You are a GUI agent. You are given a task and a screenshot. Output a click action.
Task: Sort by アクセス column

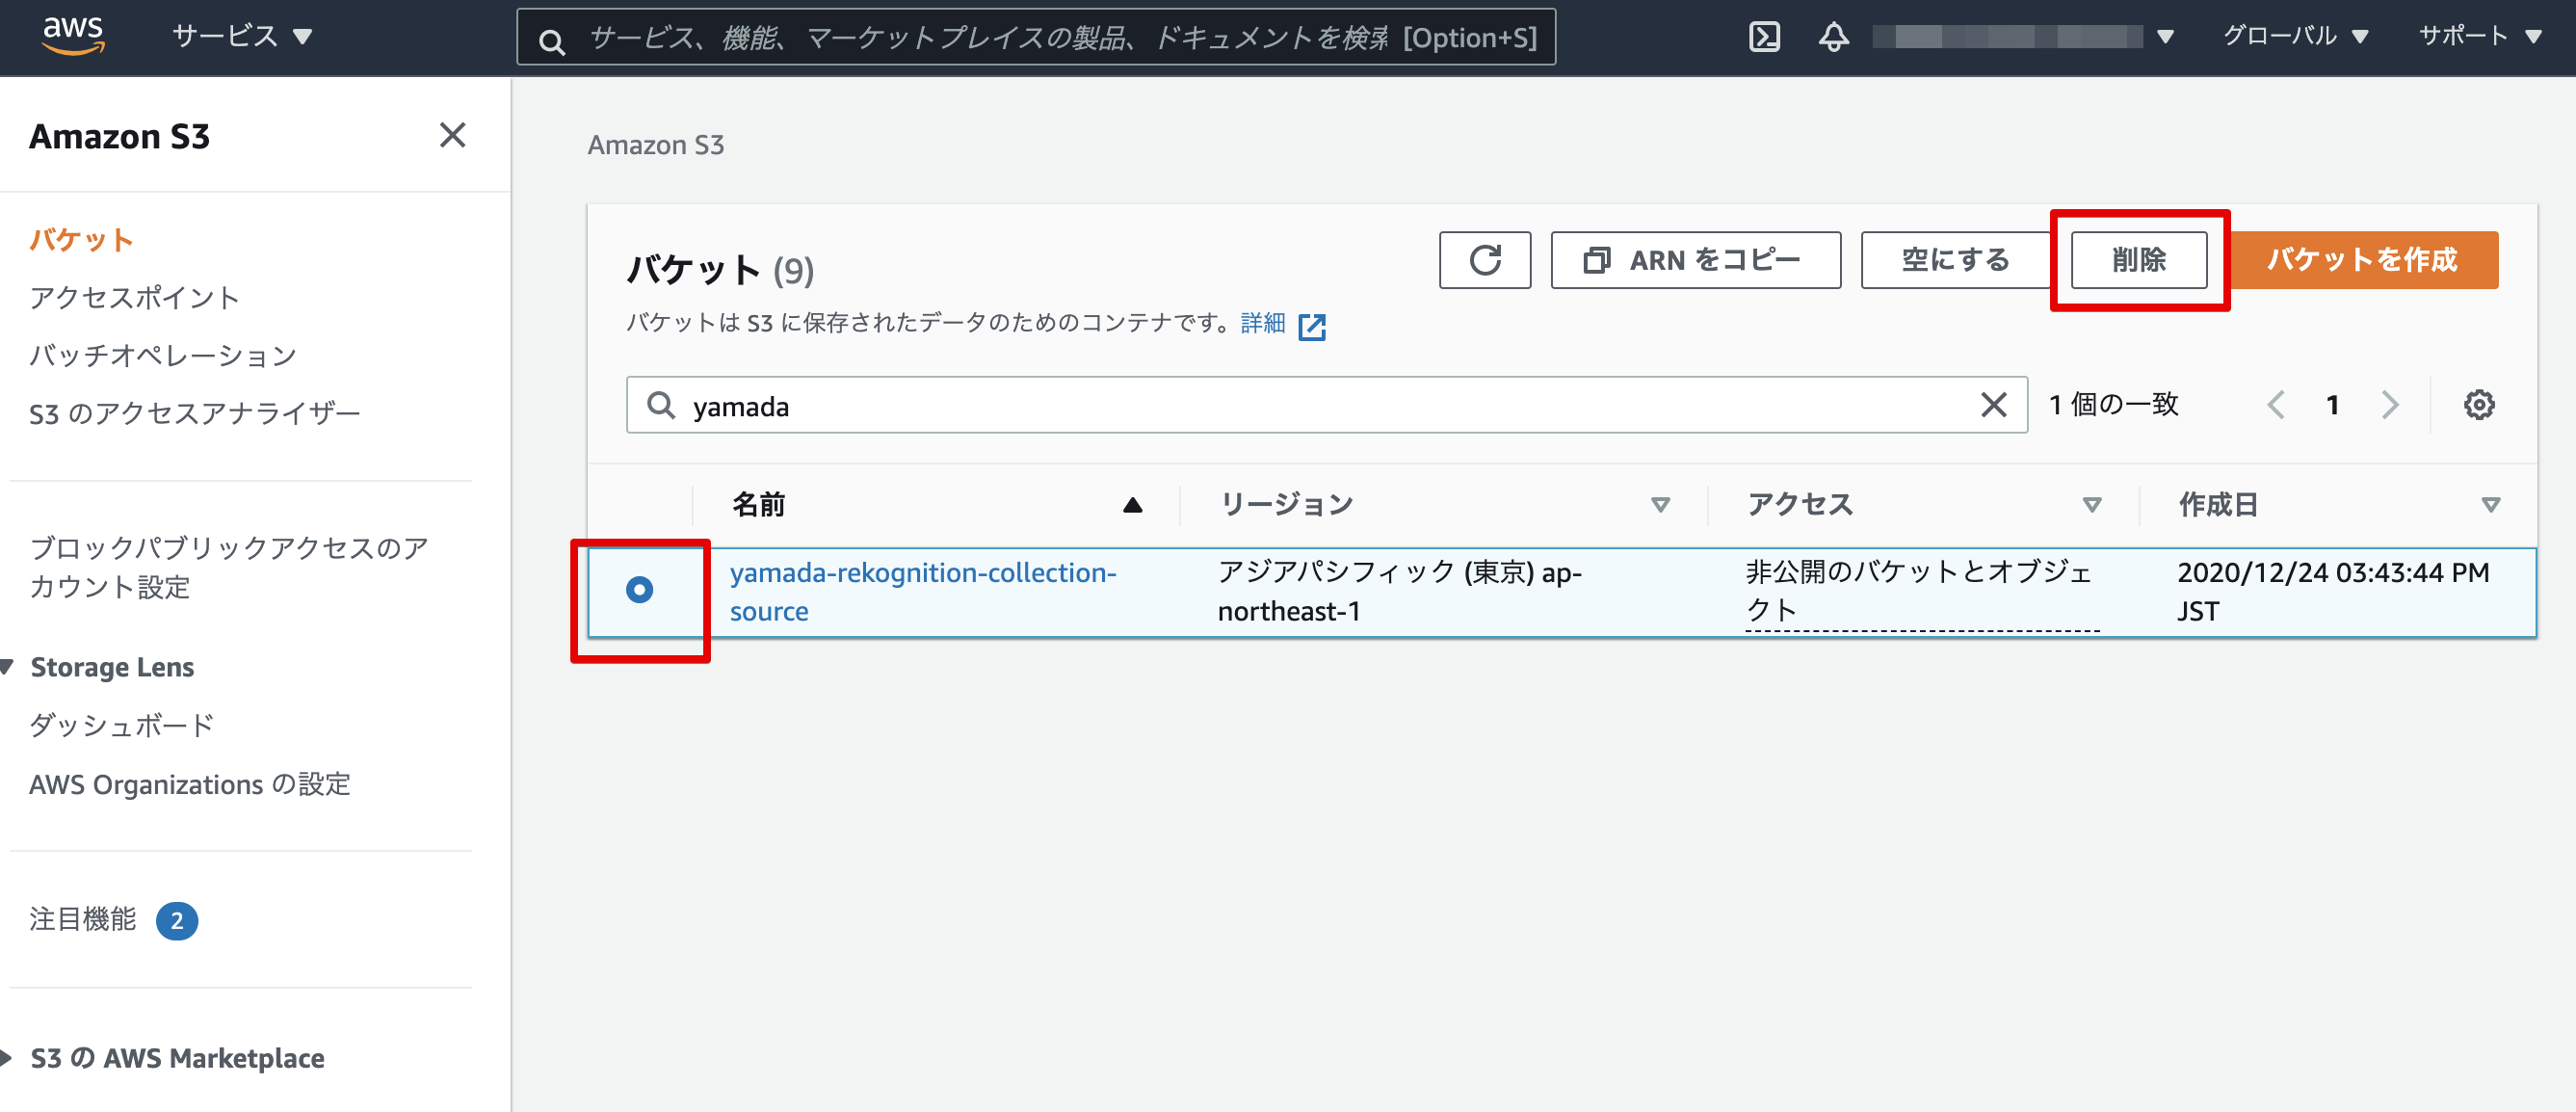[x=2091, y=505]
